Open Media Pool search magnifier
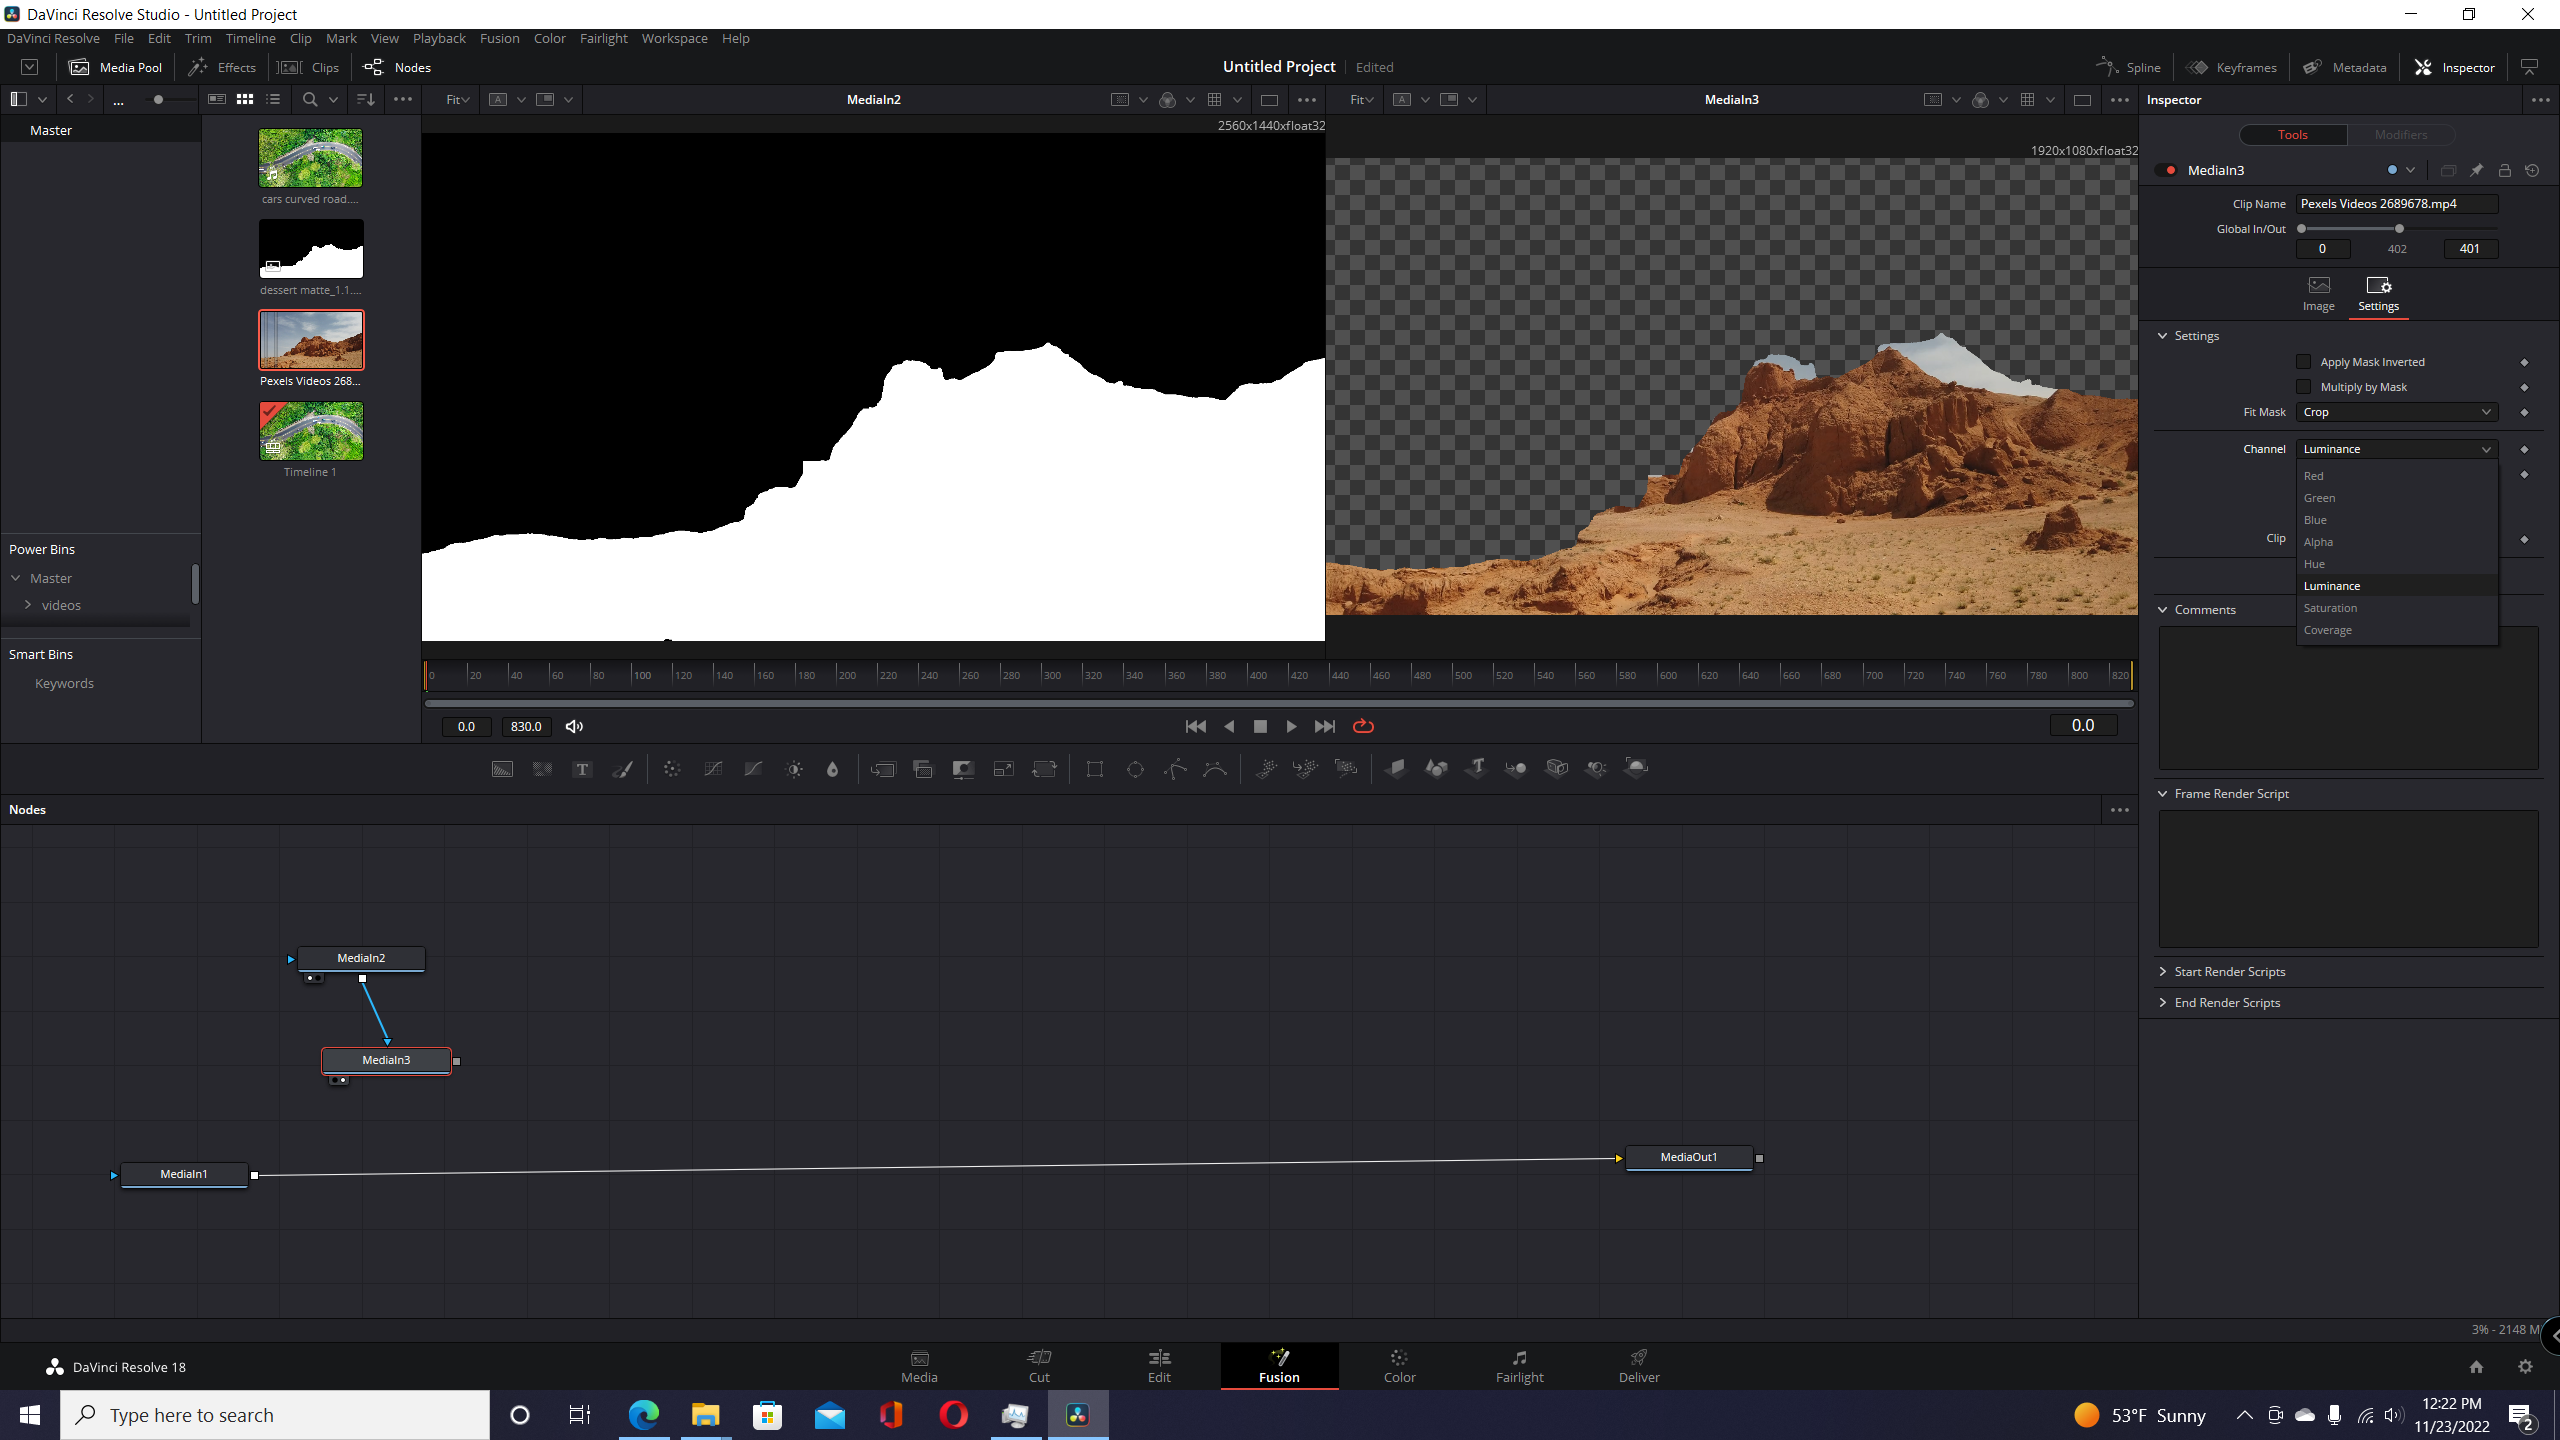 point(310,99)
